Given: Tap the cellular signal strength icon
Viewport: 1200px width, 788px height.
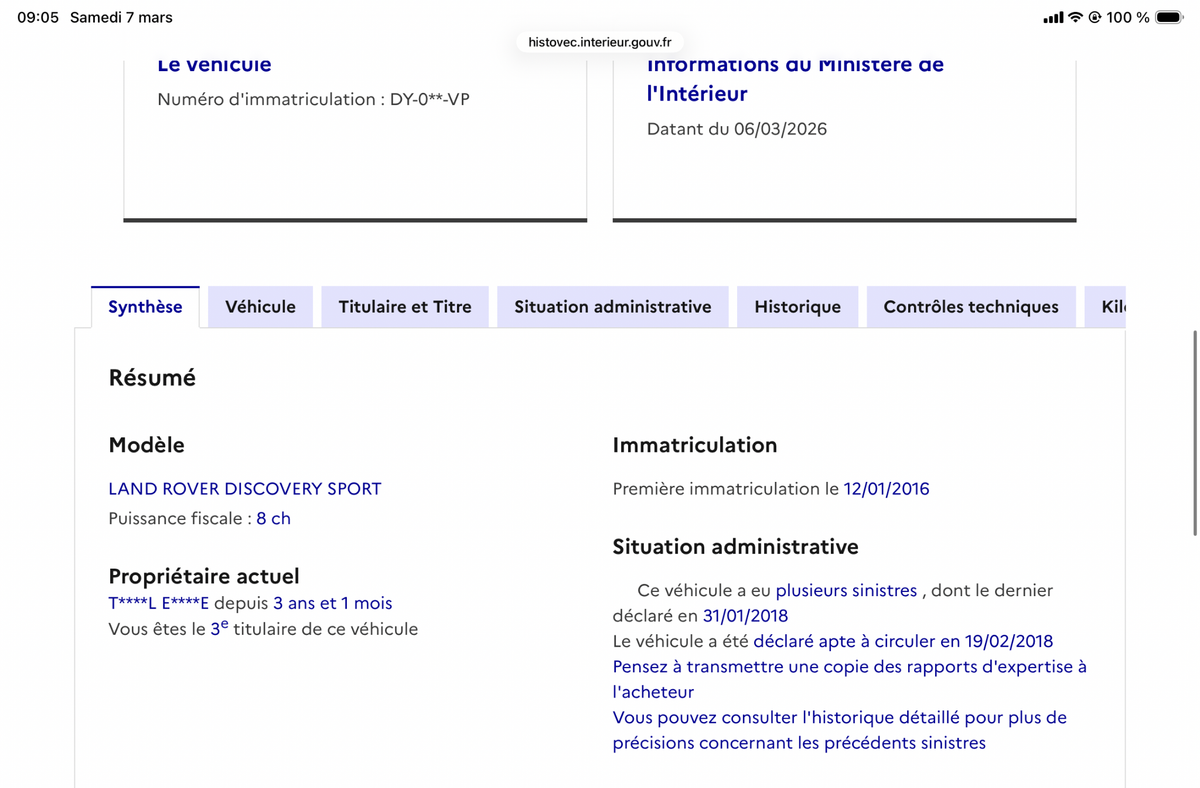Looking at the screenshot, I should pos(1053,17).
